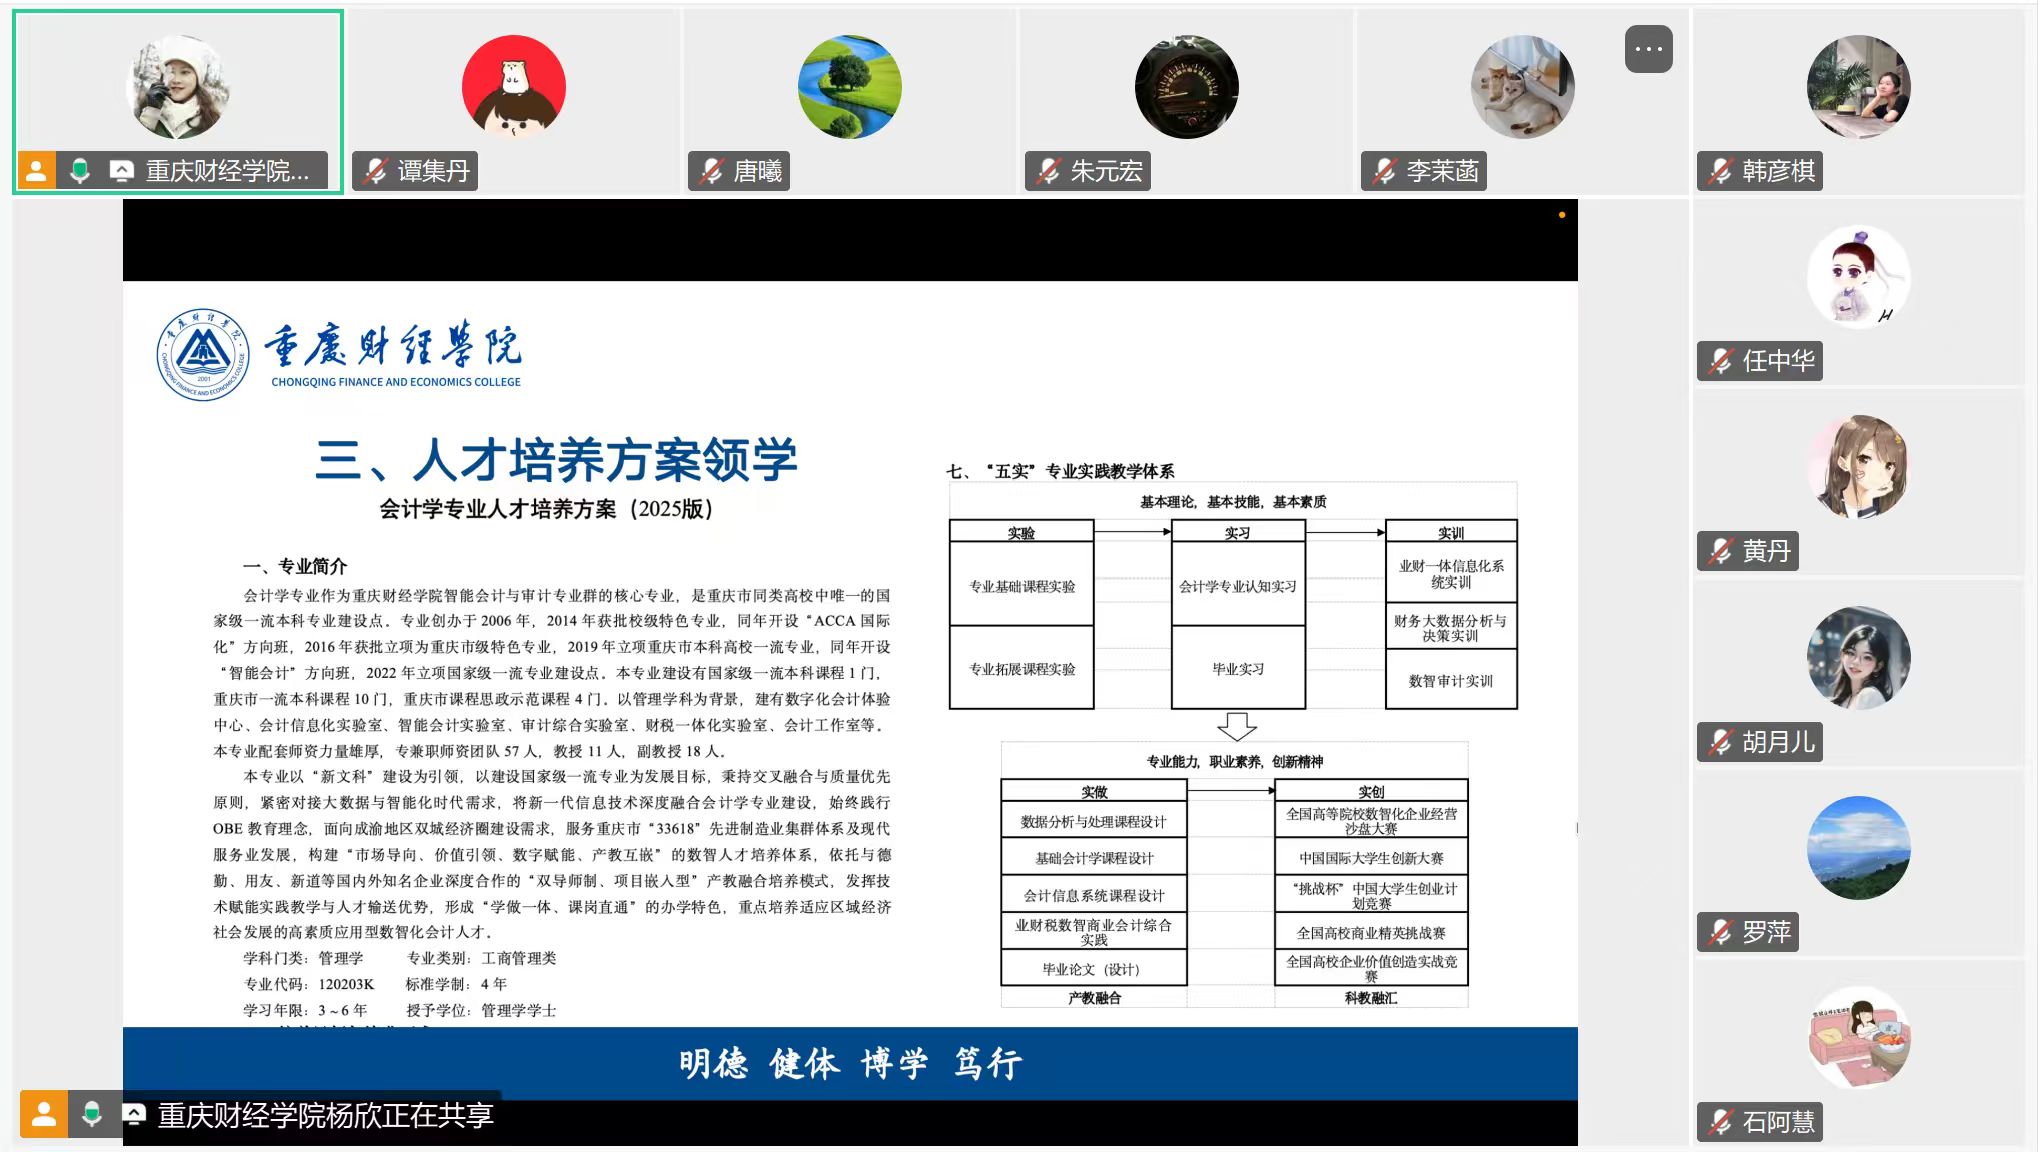Click the slide title 三、人才培养方案领学
This screenshot has height=1152, width=2038.
tap(556, 460)
